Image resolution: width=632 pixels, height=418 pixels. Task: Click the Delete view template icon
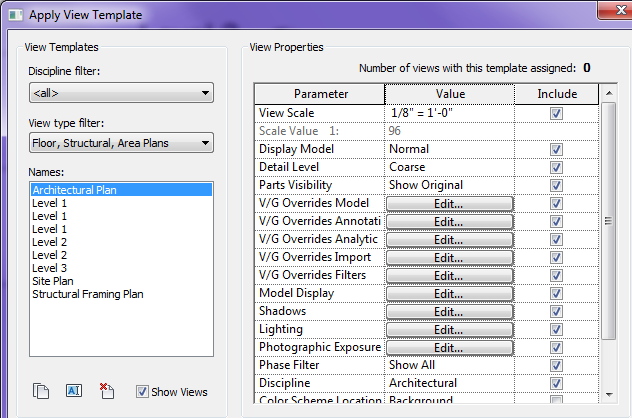[107, 391]
